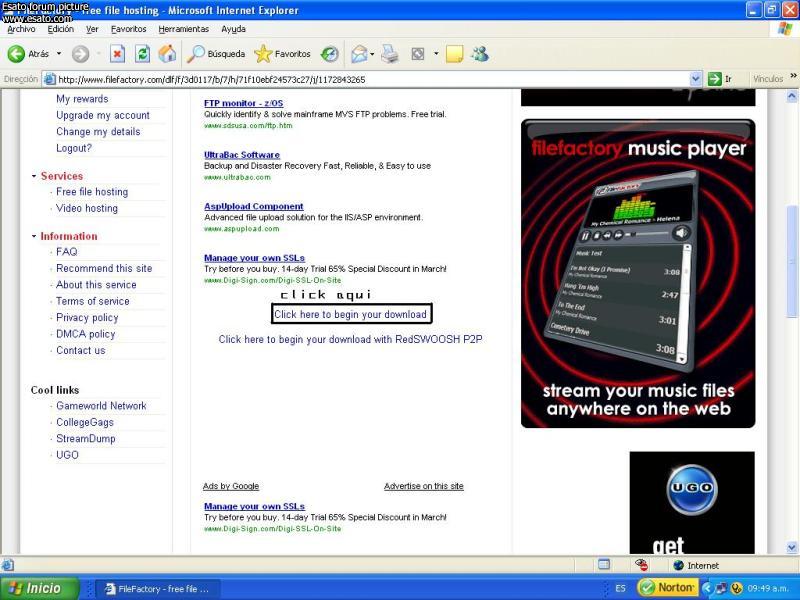Click the Mail envelope icon
800x600 pixels.
pyautogui.click(x=359, y=54)
